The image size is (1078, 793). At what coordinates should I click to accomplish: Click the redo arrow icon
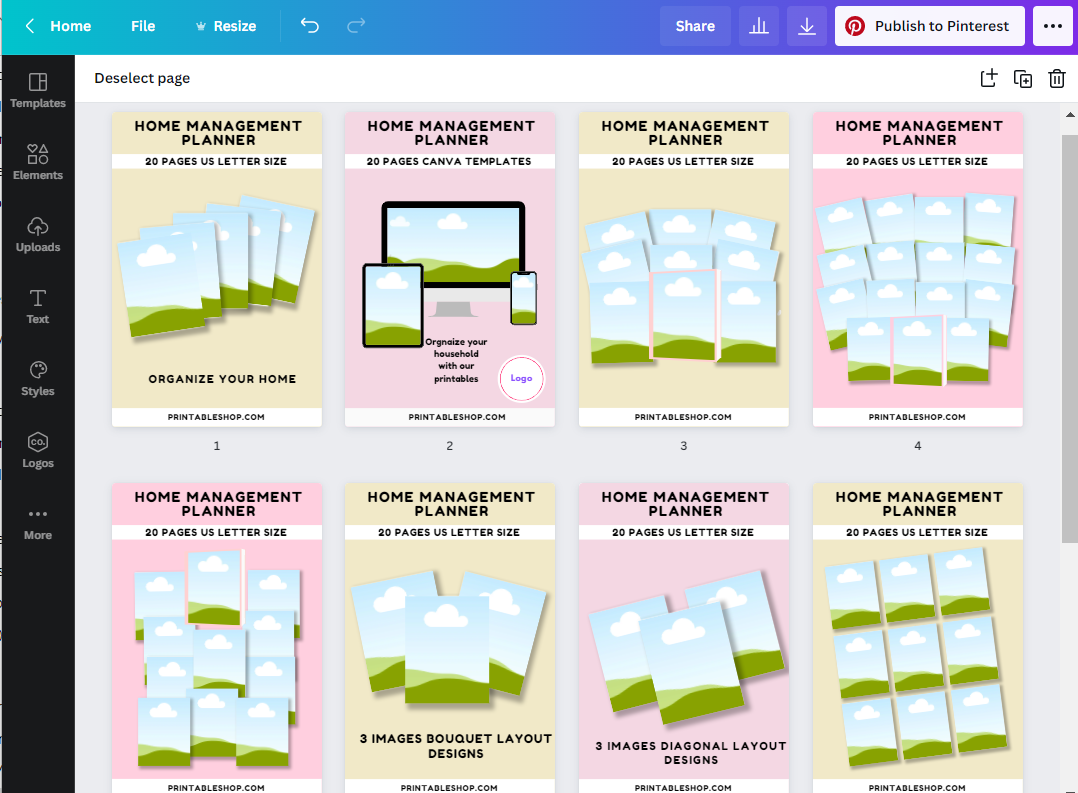click(x=356, y=26)
